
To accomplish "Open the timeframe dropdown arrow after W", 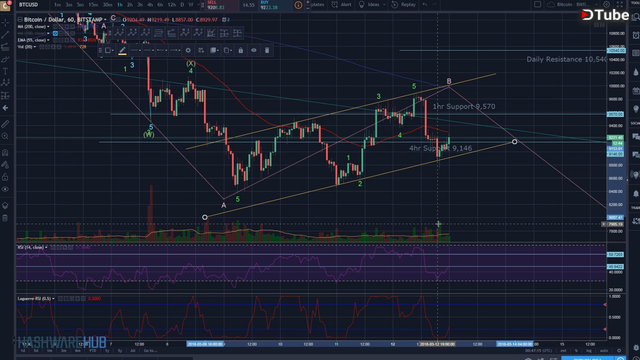I will (198, 5).
